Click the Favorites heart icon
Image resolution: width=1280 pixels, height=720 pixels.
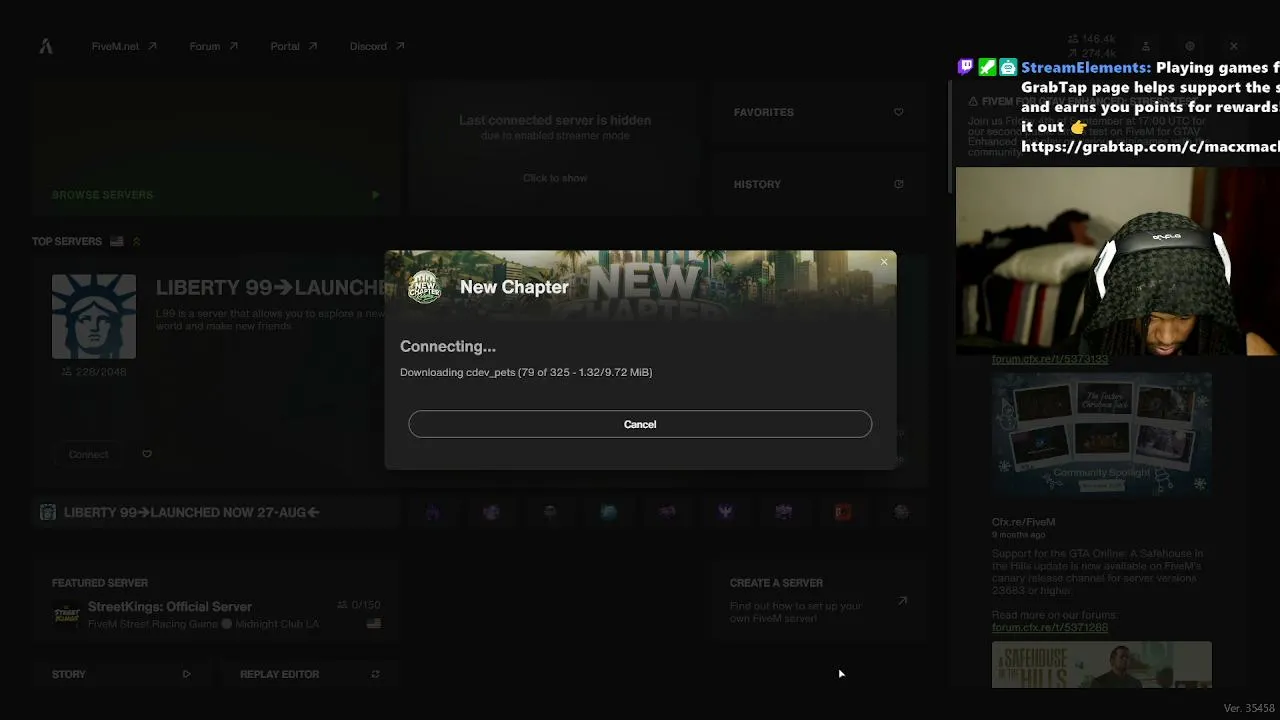[x=898, y=112]
